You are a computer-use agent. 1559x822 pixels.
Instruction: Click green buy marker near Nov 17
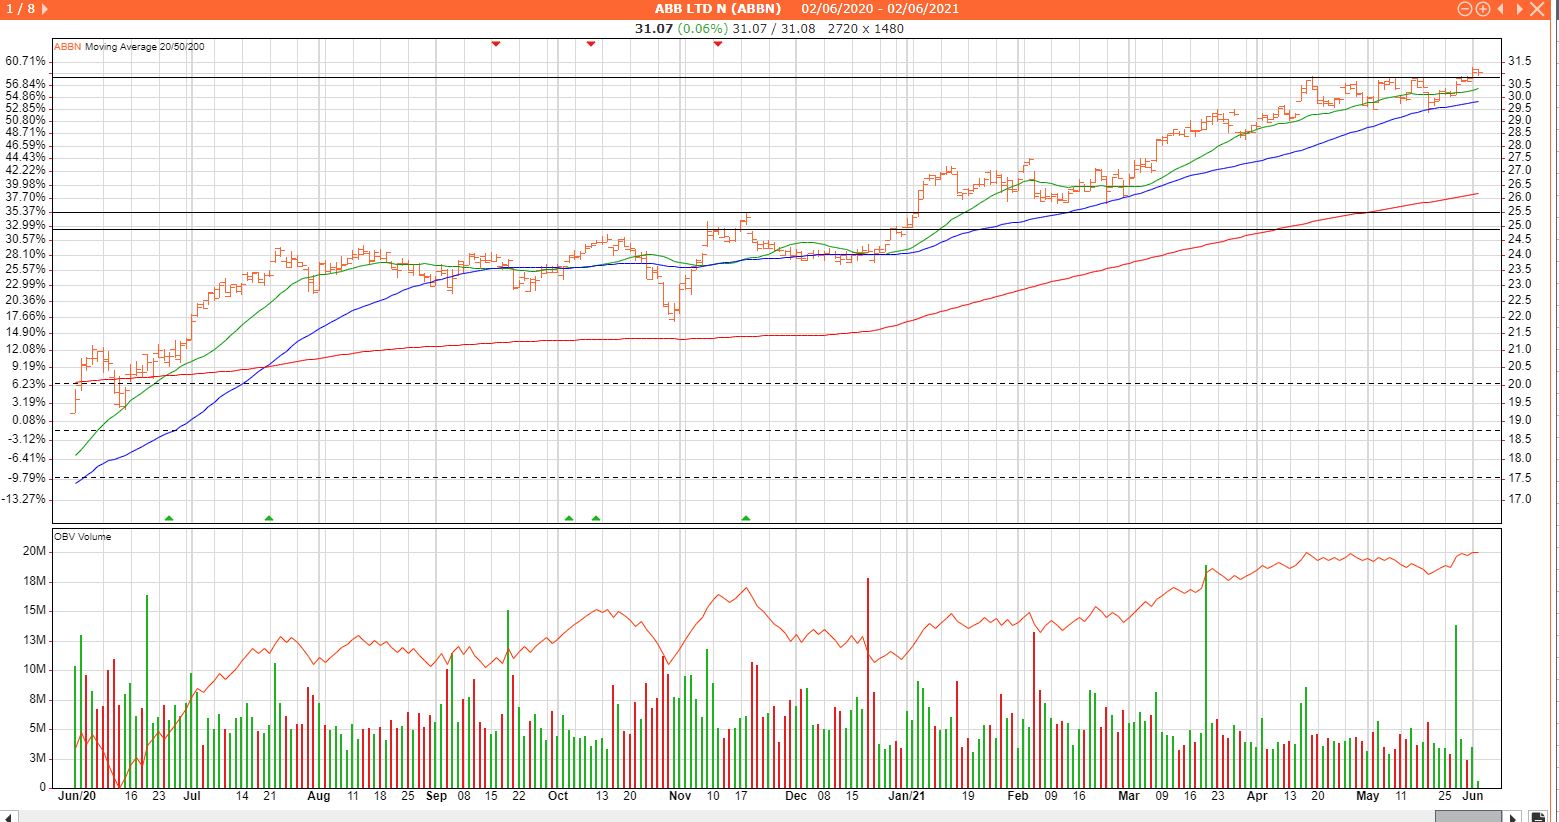coord(746,518)
